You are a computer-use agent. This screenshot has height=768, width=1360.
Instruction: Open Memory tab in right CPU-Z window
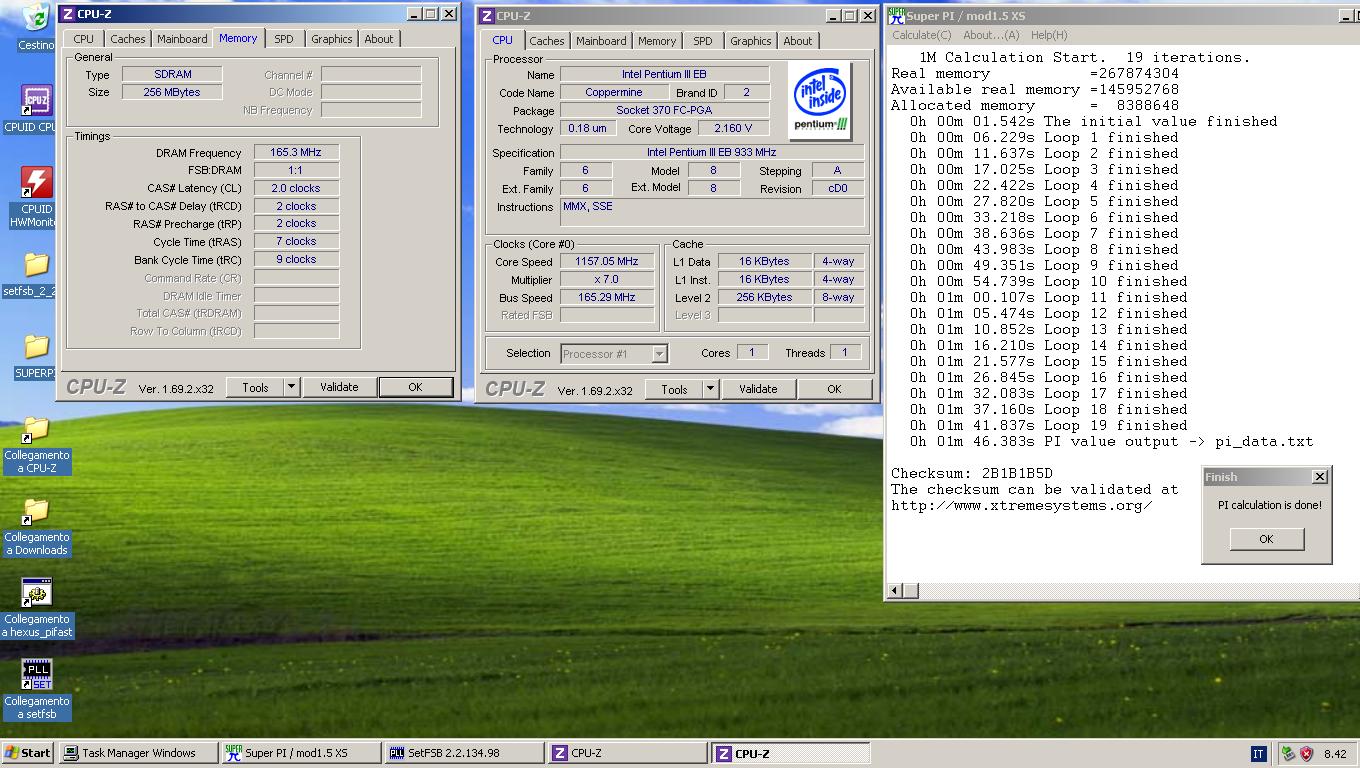point(657,41)
